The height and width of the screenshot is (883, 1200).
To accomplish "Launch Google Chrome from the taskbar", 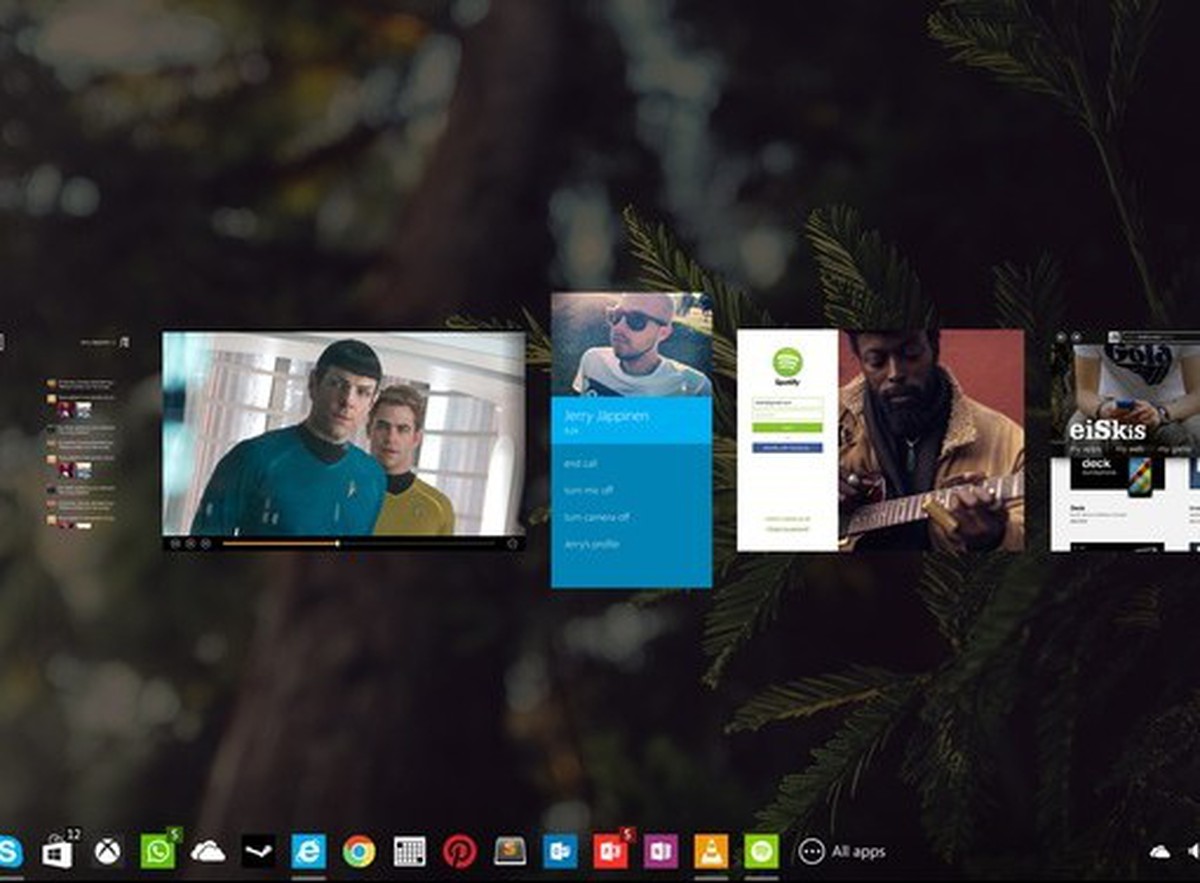I will pos(359,852).
